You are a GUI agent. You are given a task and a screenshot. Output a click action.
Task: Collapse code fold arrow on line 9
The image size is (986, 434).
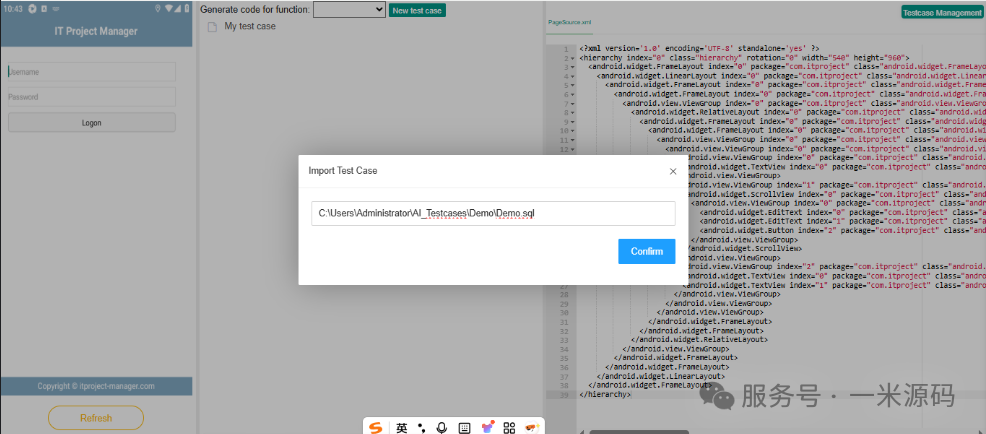pos(573,121)
